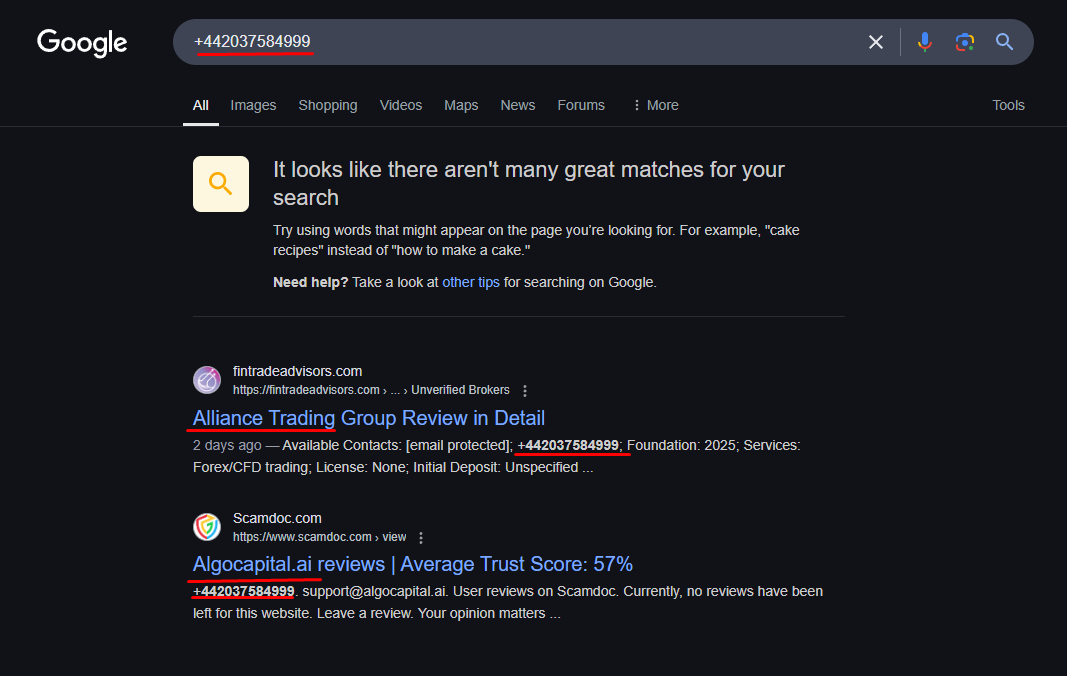Go to the Videos tab
This screenshot has height=676, width=1067.
tap(401, 106)
